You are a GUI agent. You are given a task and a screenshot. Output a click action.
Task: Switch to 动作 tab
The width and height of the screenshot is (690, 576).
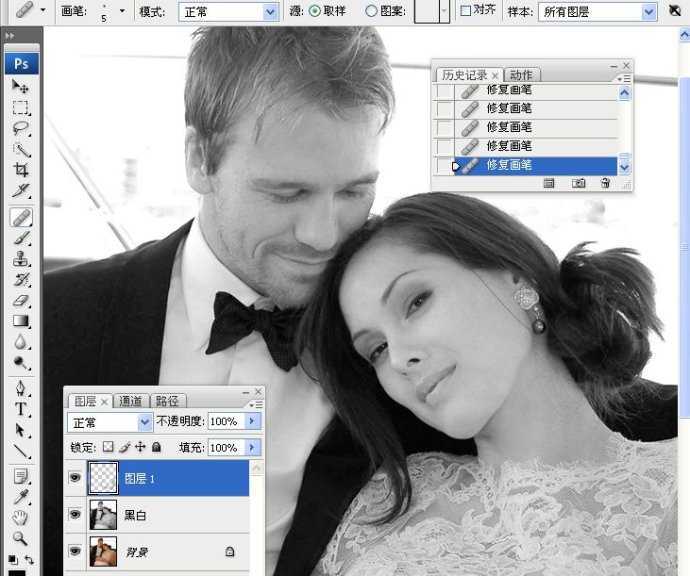pos(521,75)
